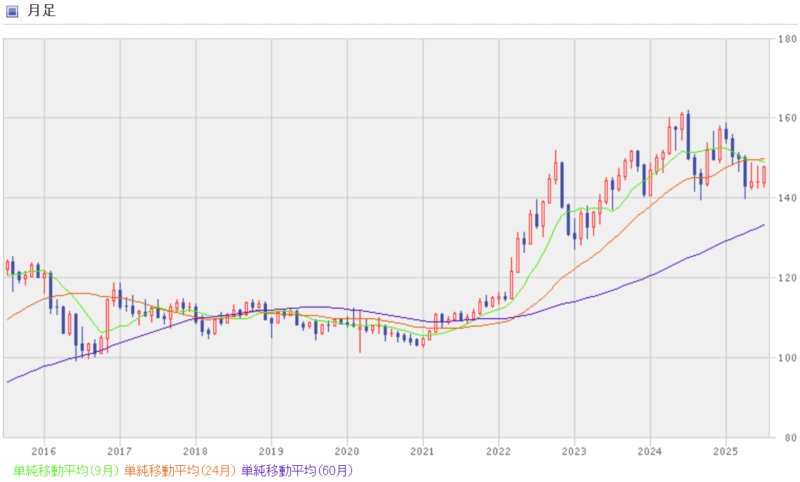800x482 pixels.
Task: Click the 単純移動平均(60月) purple legend label
Action: click(297, 470)
